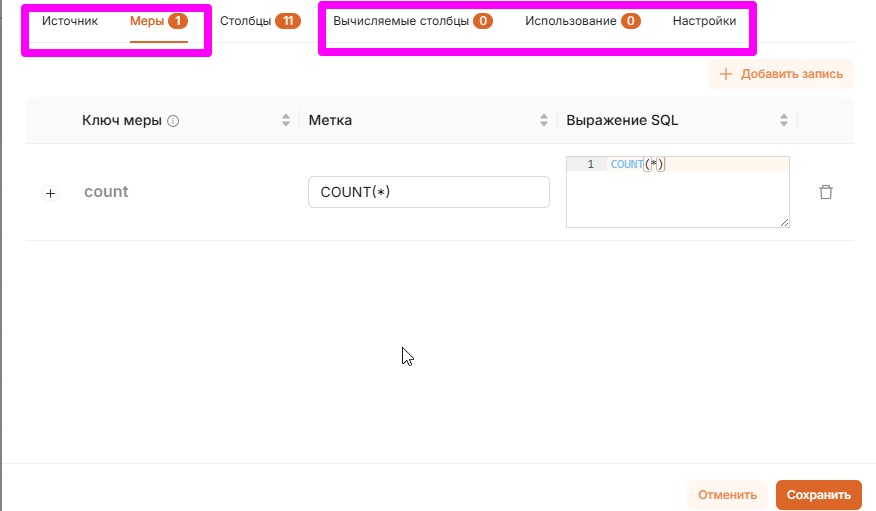
Task: Click line number 1 in SQL editor gutter
Action: (x=590, y=164)
